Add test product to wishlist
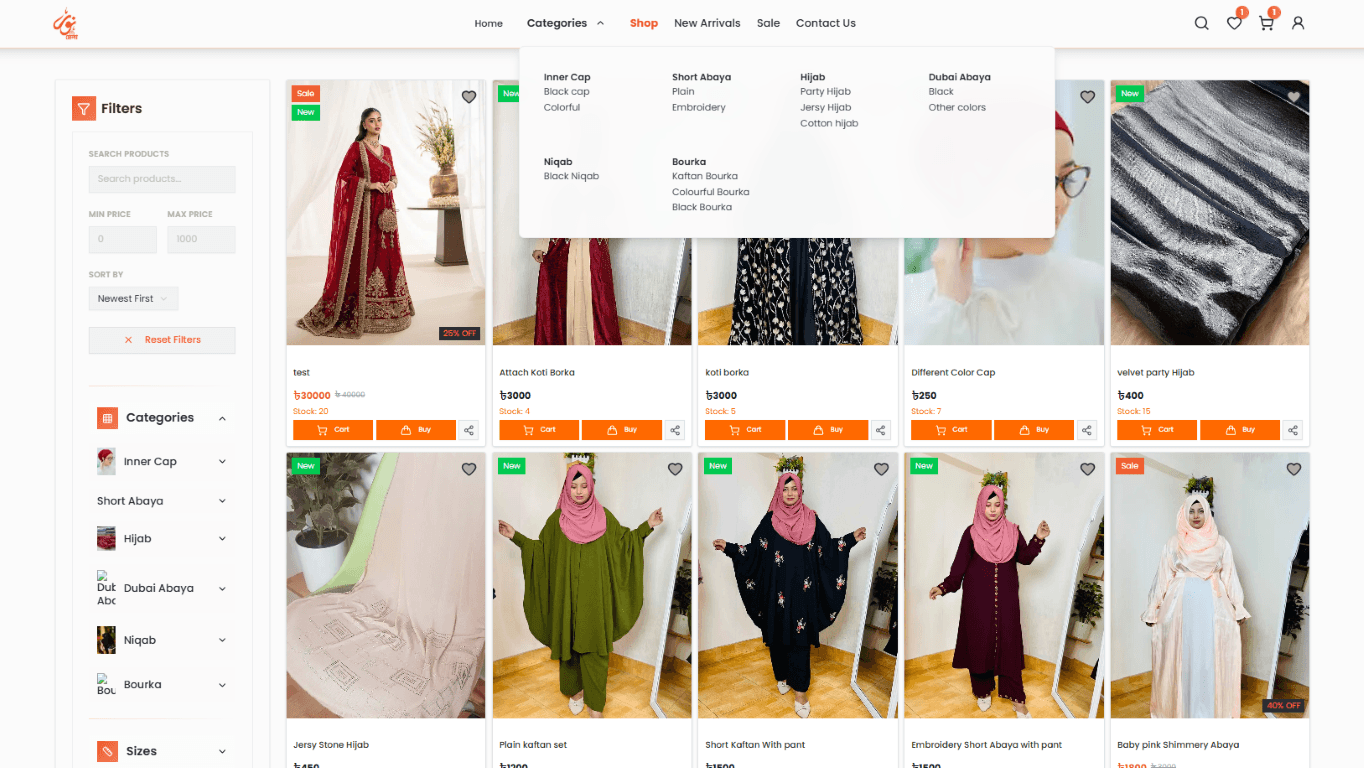The width and height of the screenshot is (1364, 768). point(469,97)
